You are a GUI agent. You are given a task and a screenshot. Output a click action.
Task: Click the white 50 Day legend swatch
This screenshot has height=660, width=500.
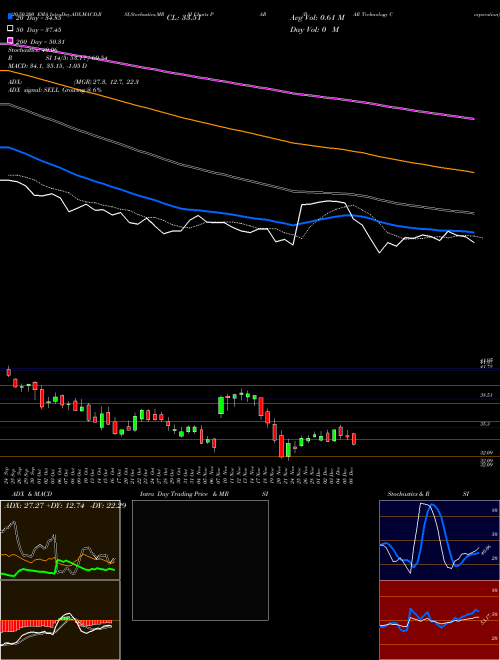[10, 29]
